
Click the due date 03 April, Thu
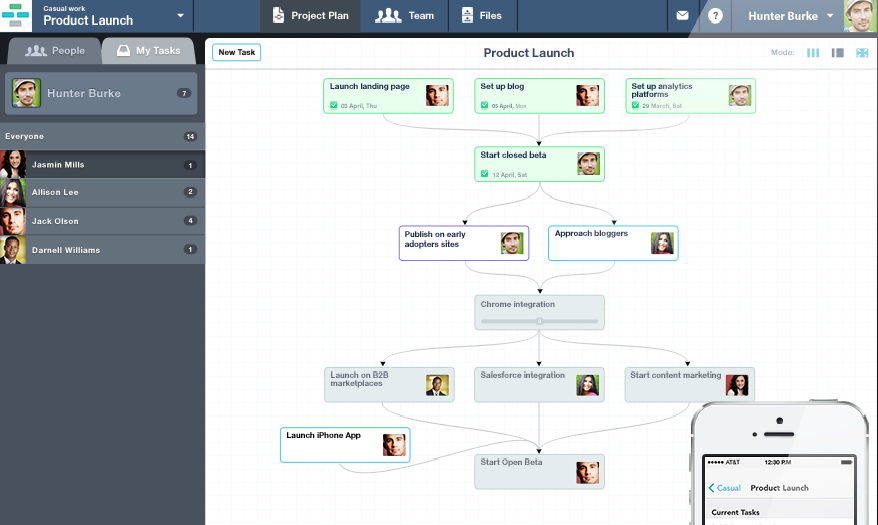[x=359, y=106]
